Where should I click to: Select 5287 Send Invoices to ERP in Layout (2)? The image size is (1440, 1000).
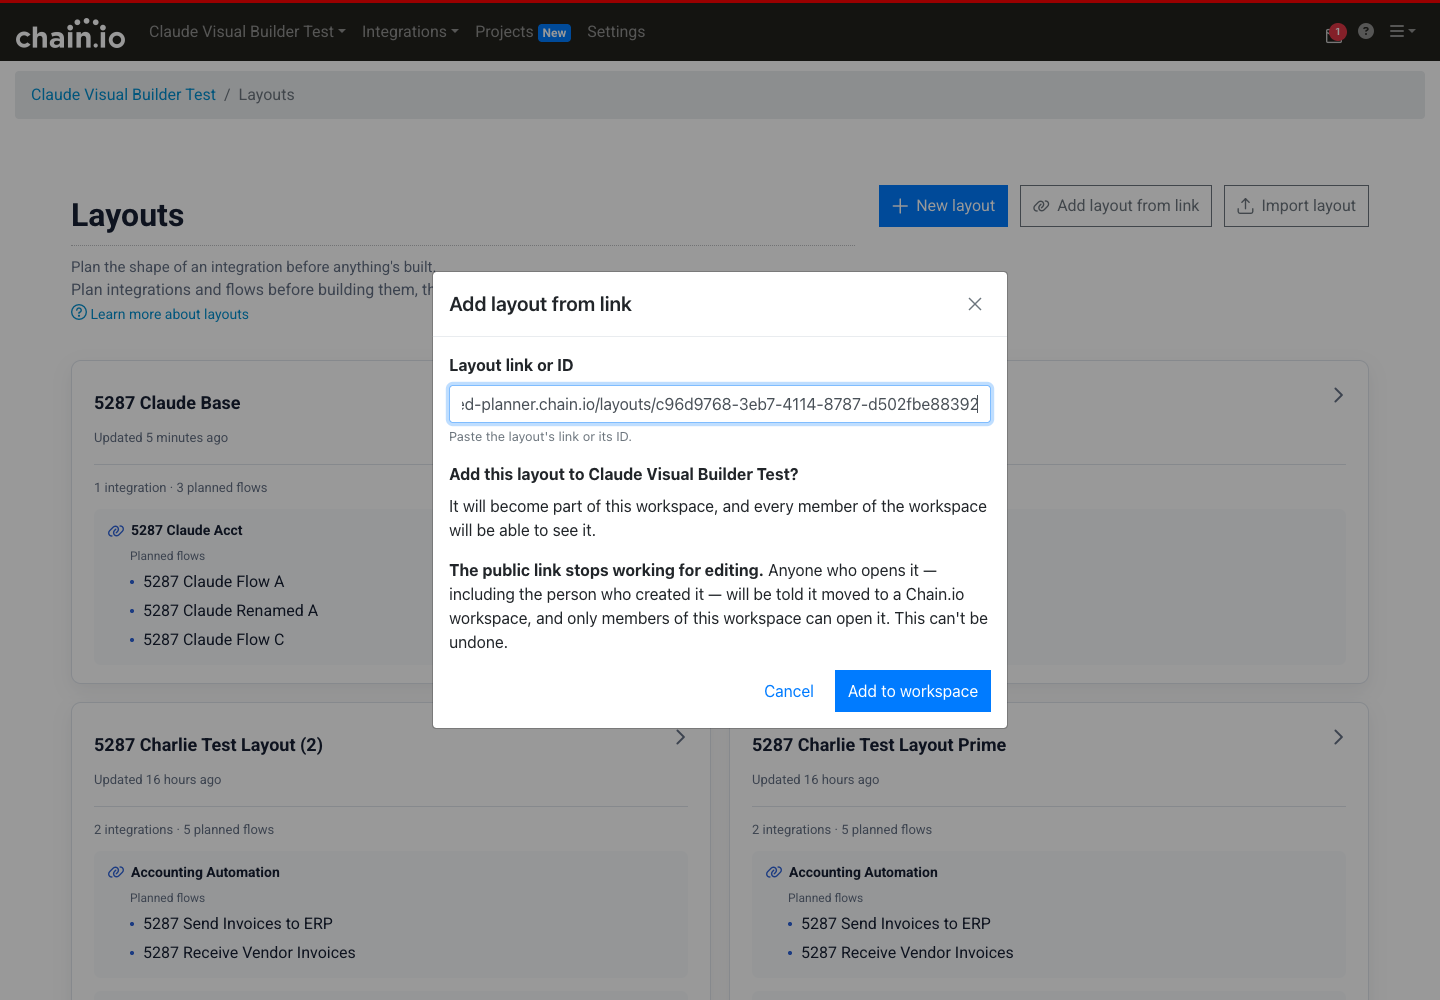pos(238,924)
